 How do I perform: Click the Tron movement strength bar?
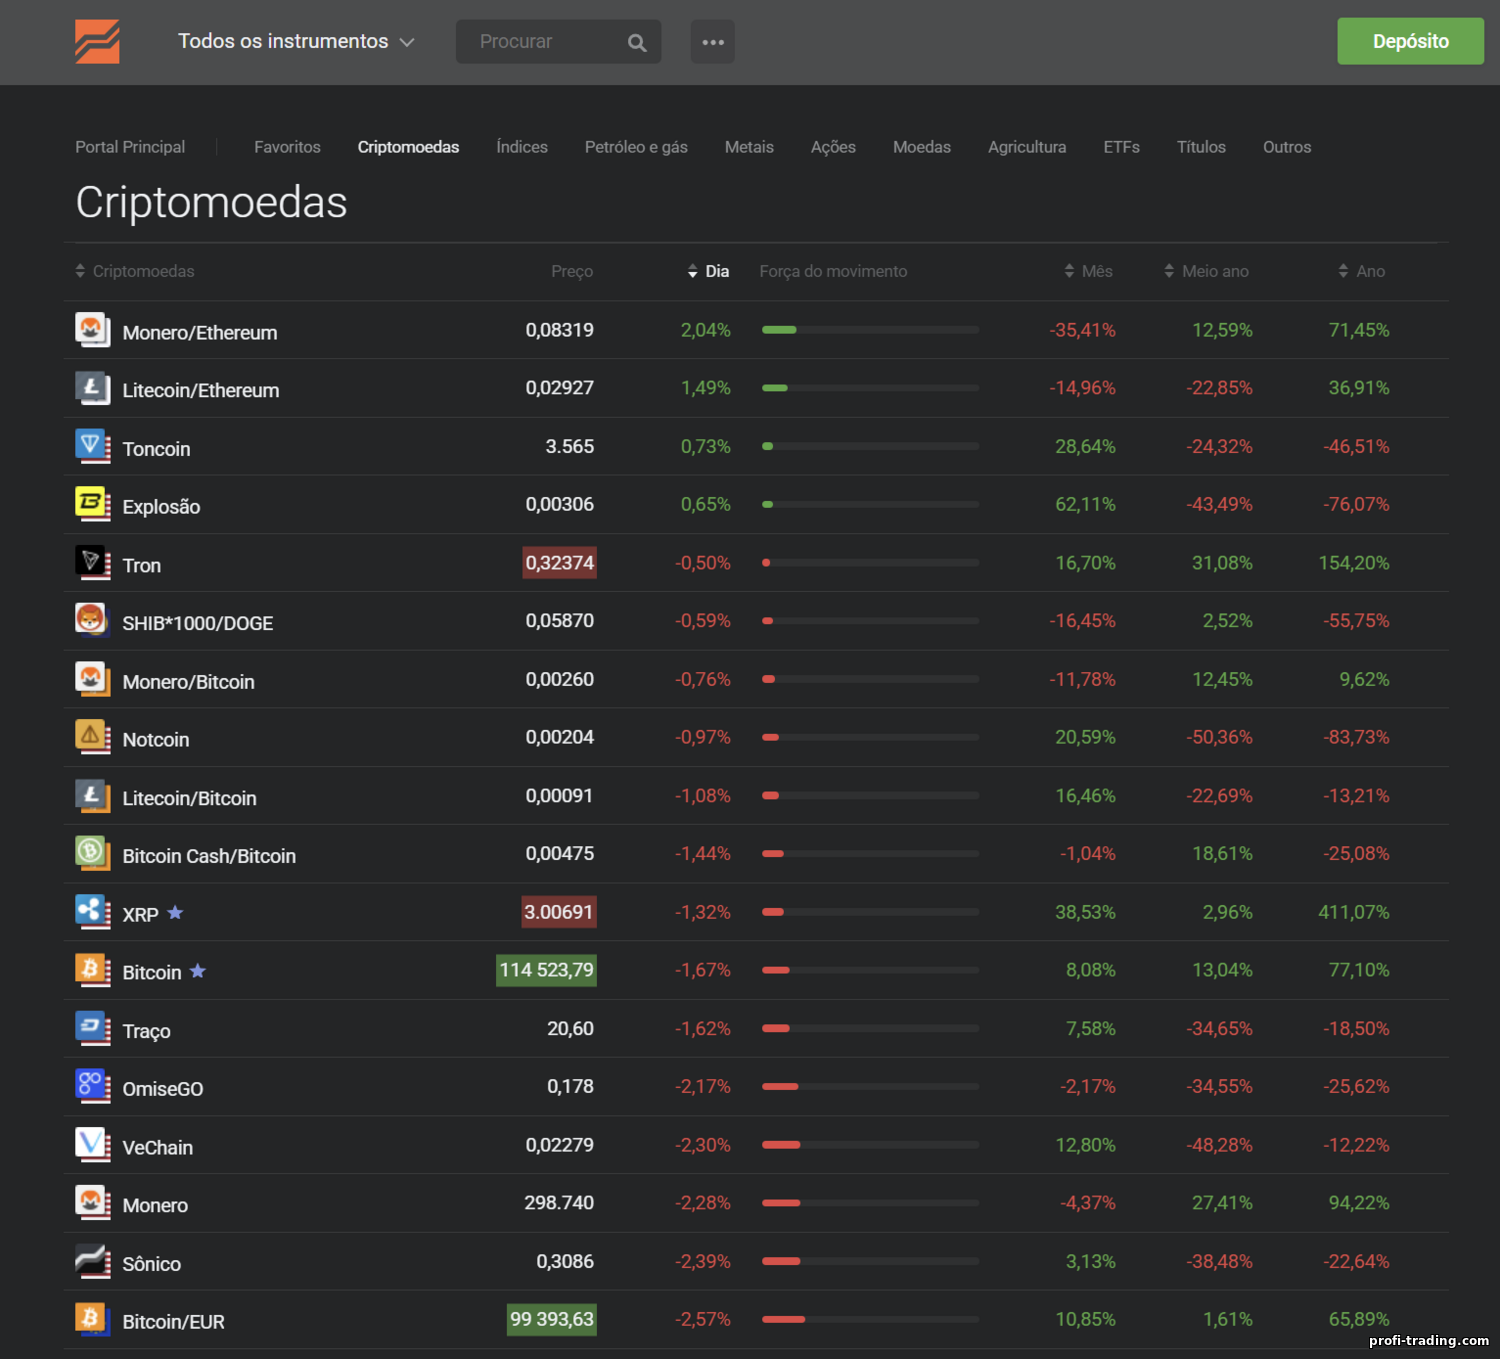click(870, 562)
